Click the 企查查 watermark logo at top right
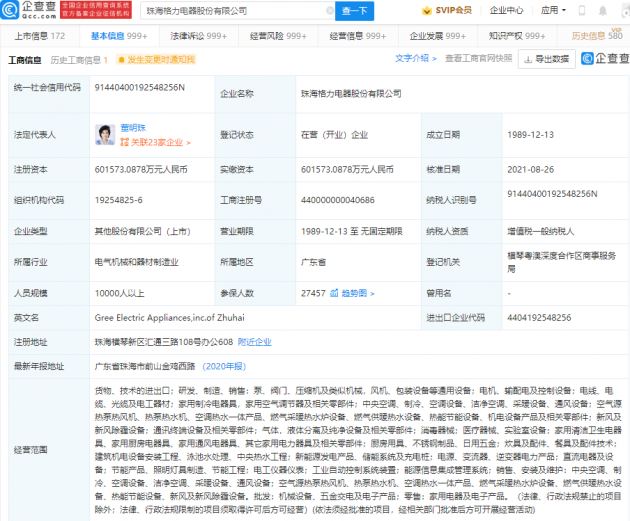Viewport: 630px width, 521px height. [600, 59]
